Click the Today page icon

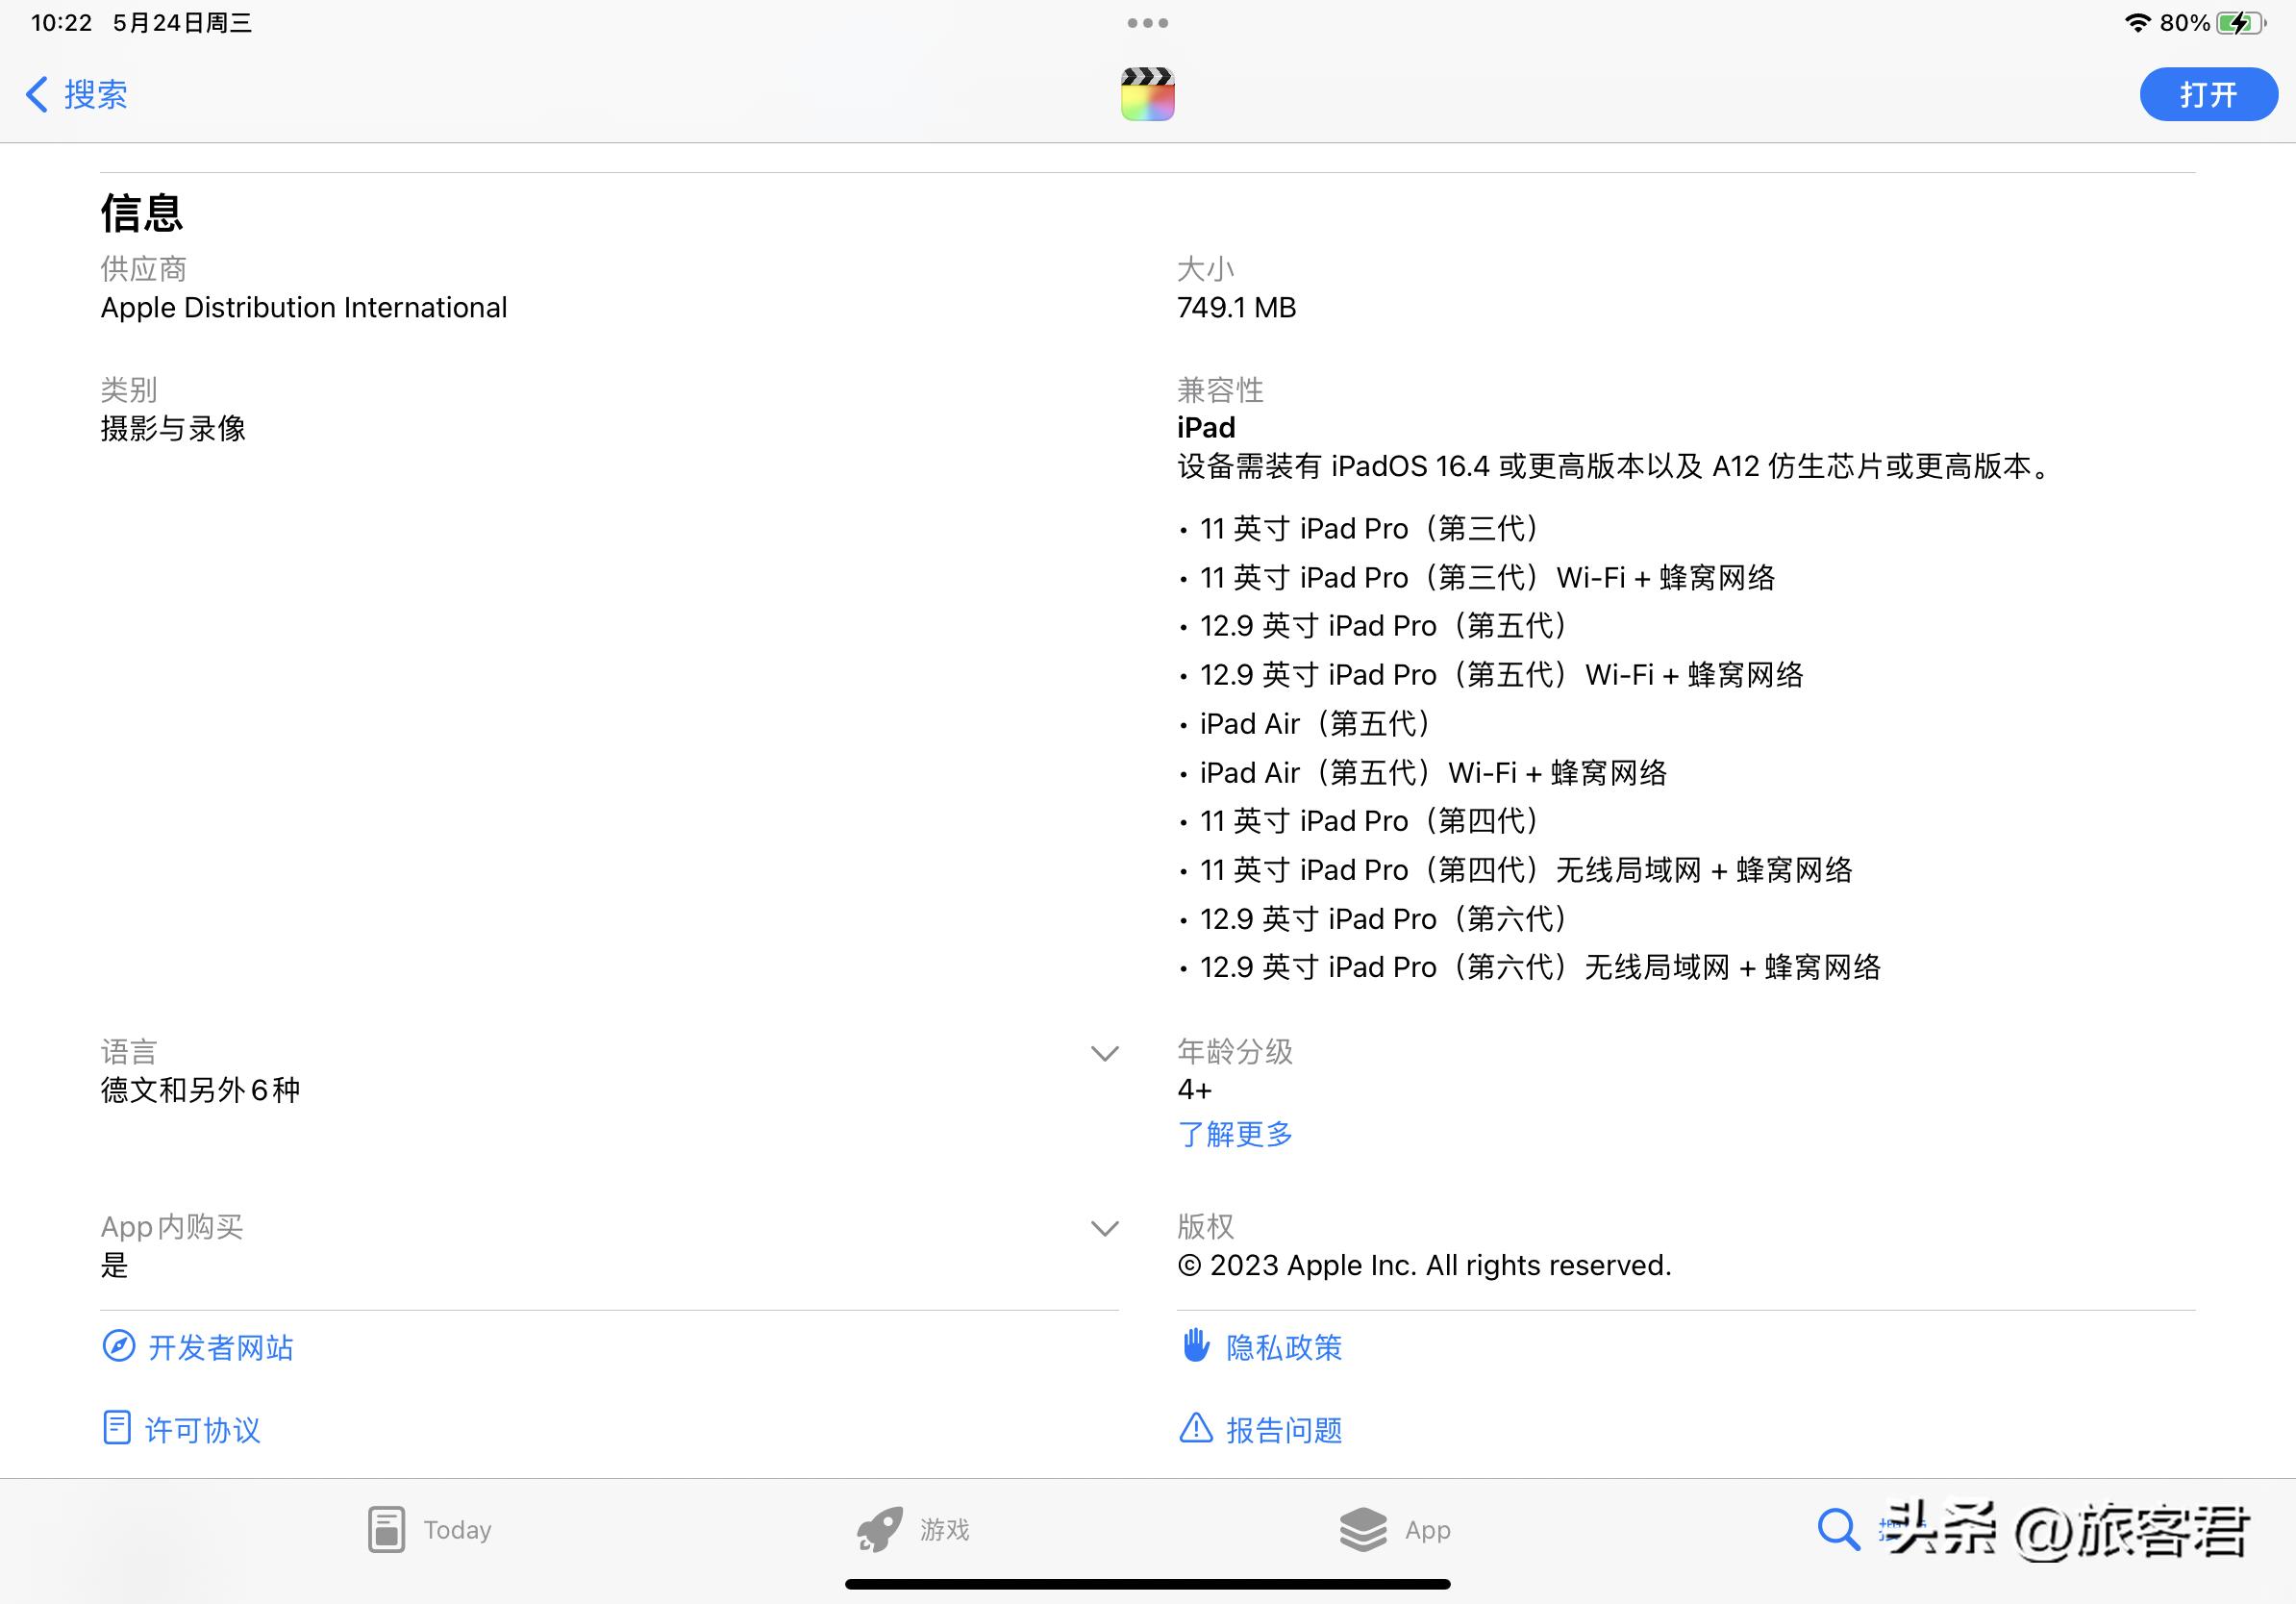pos(388,1529)
